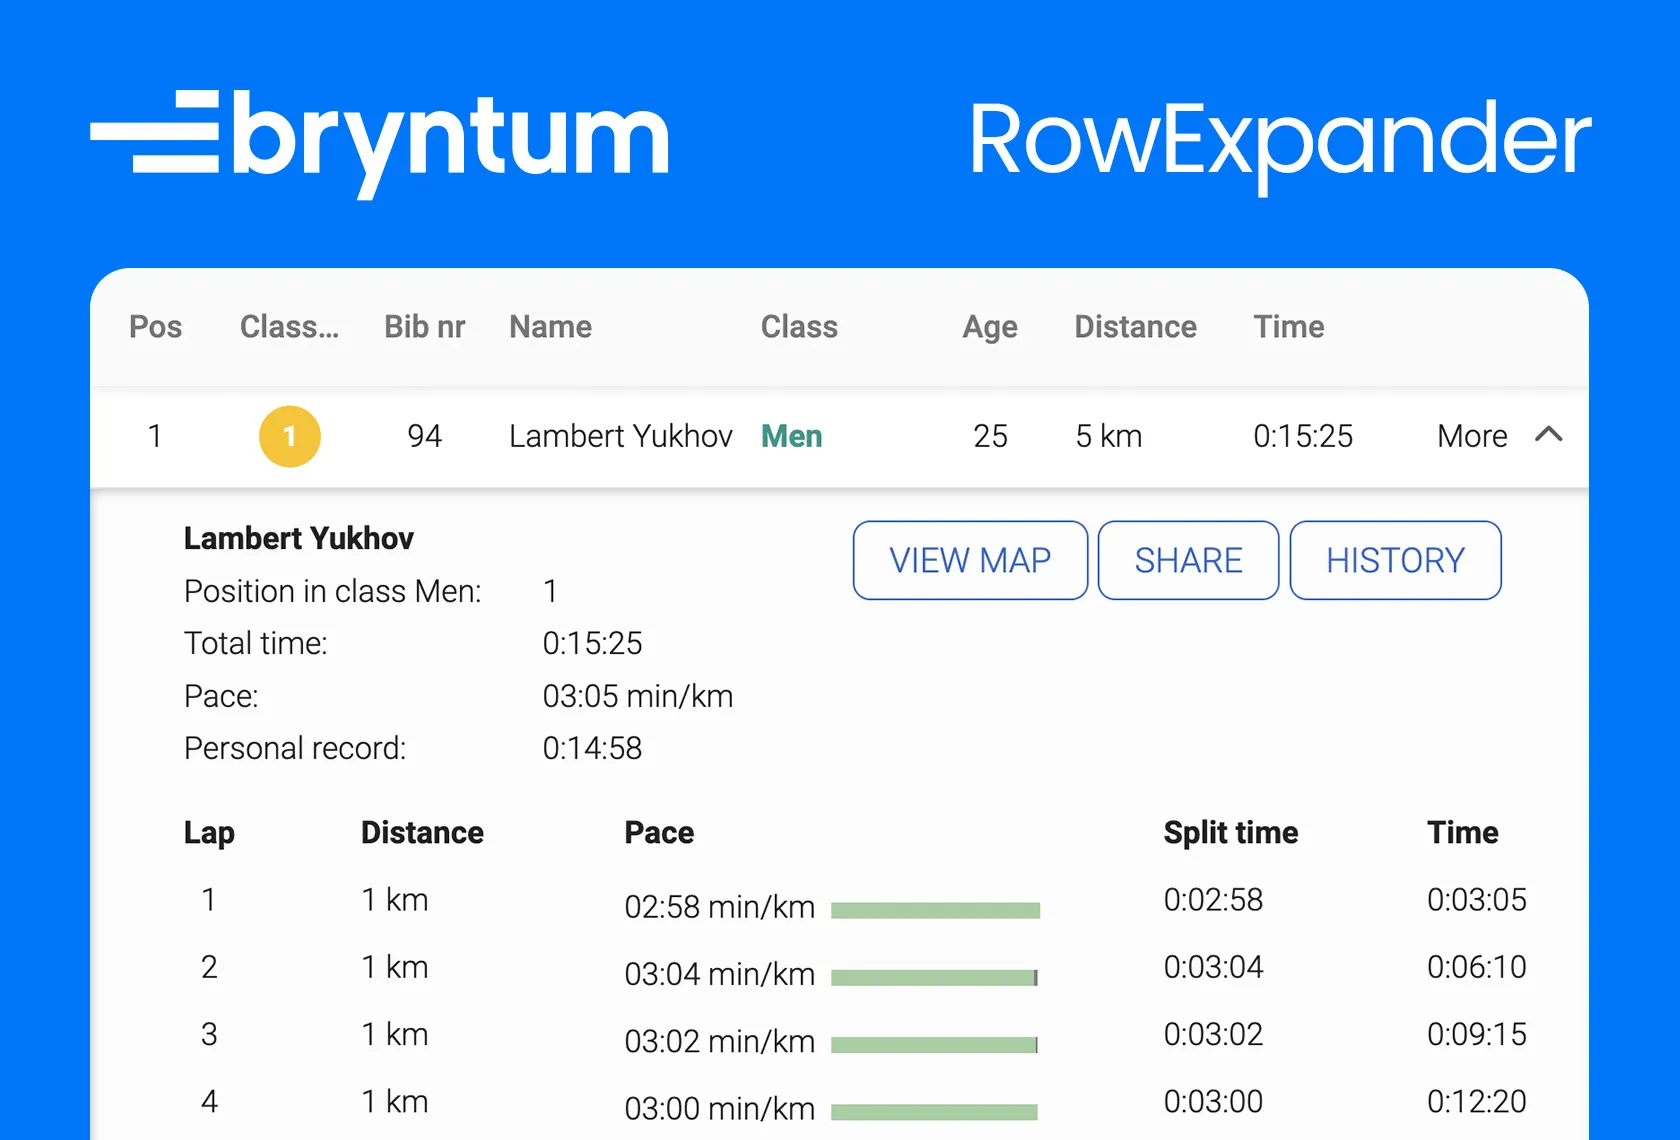Sort by the Time column header
This screenshot has width=1680, height=1140.
click(1289, 327)
